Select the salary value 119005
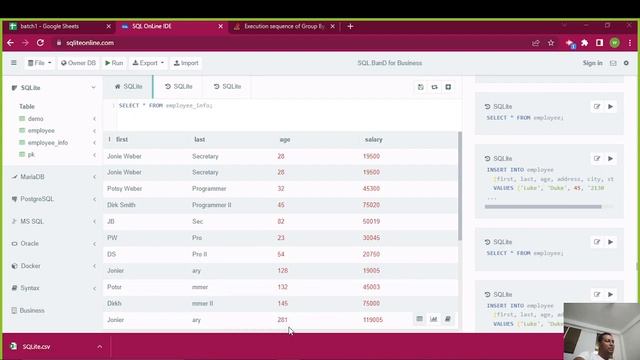Screen dimensions: 640x360 (373, 320)
